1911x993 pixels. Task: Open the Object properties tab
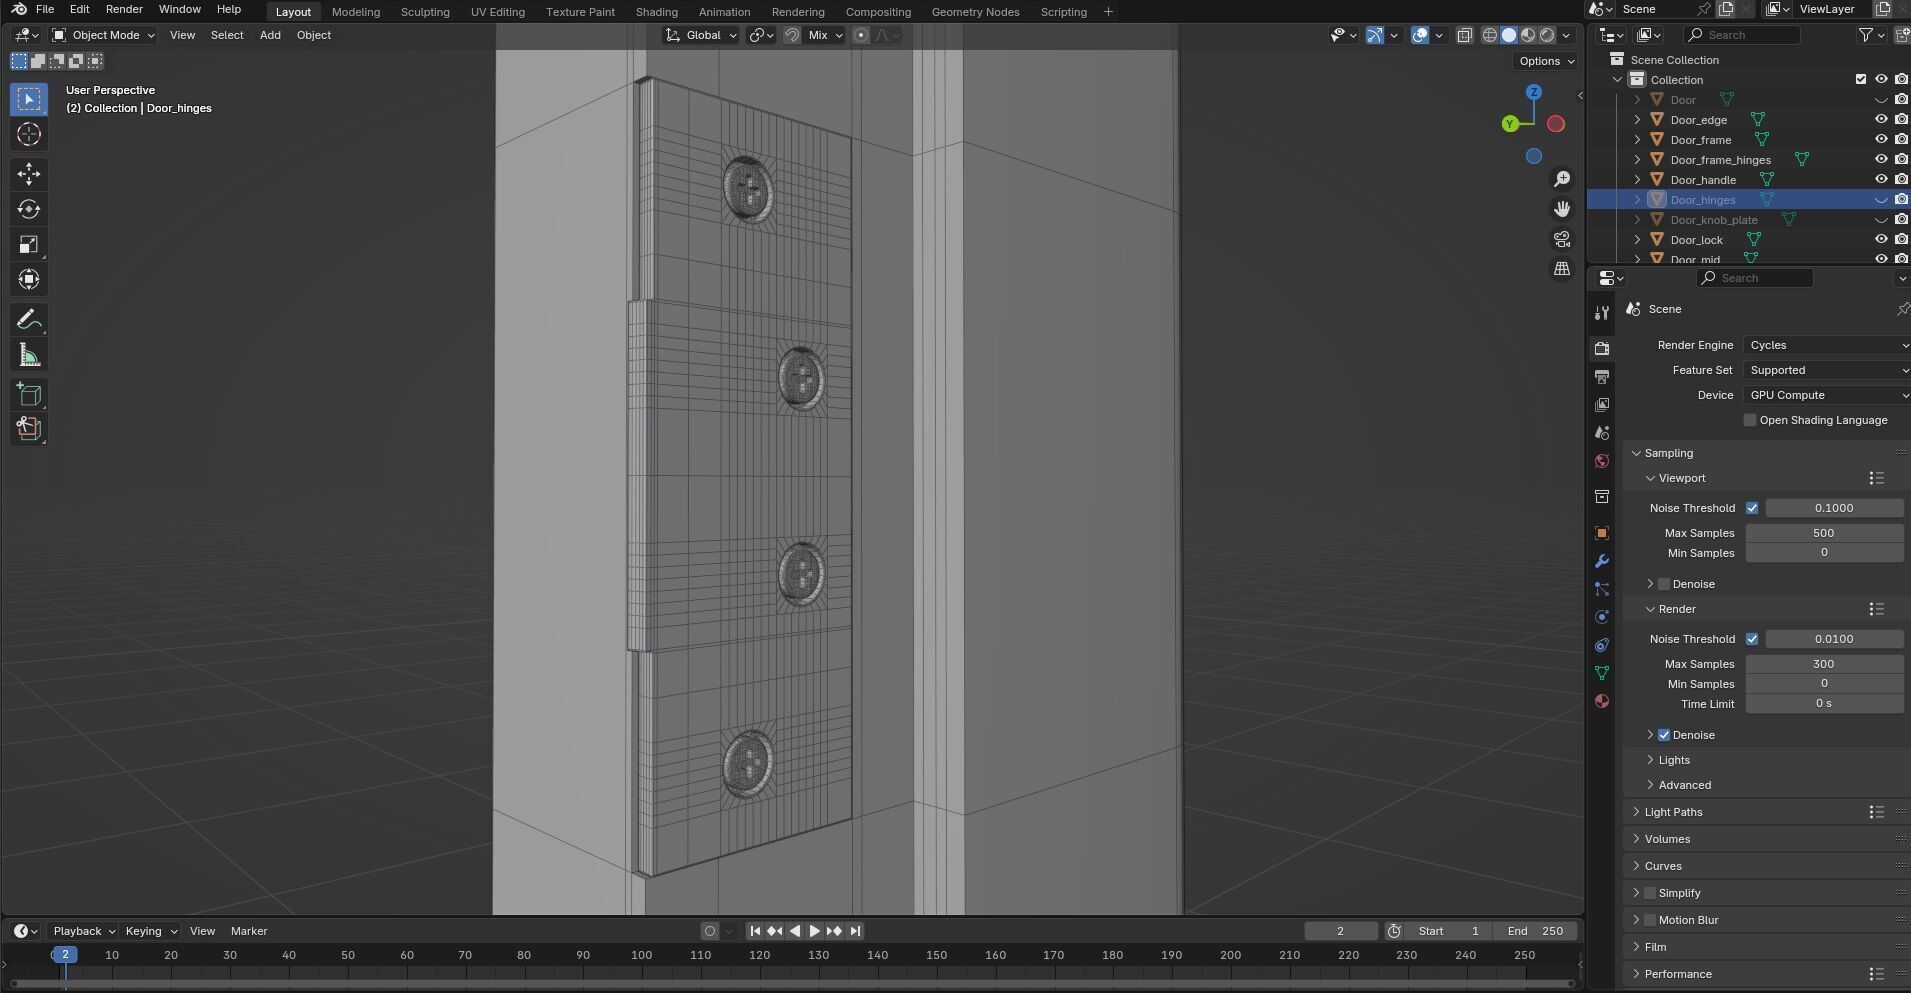1602,533
